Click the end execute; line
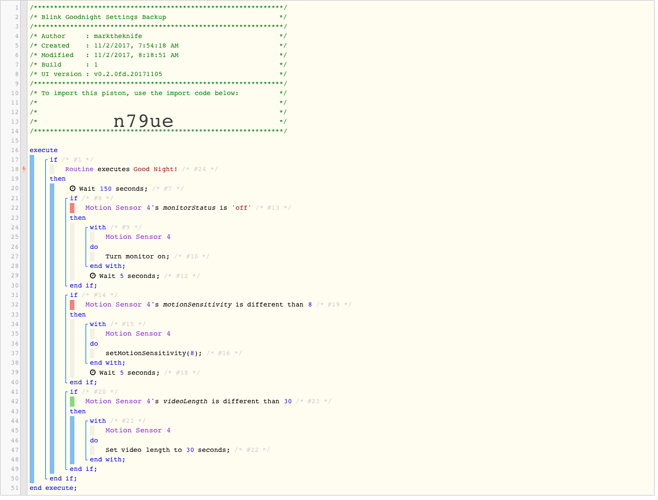Image resolution: width=658 pixels, height=500 pixels. point(53,488)
